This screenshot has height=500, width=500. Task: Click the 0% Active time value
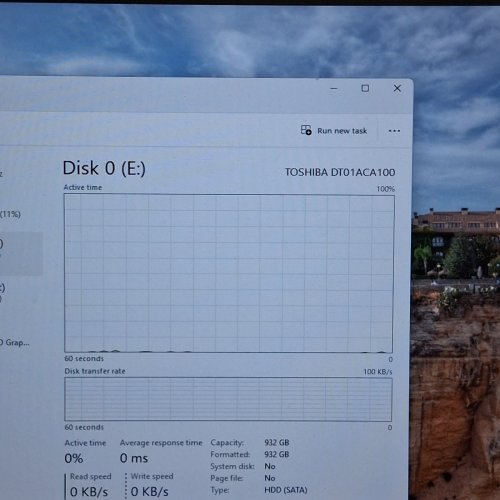click(74, 458)
